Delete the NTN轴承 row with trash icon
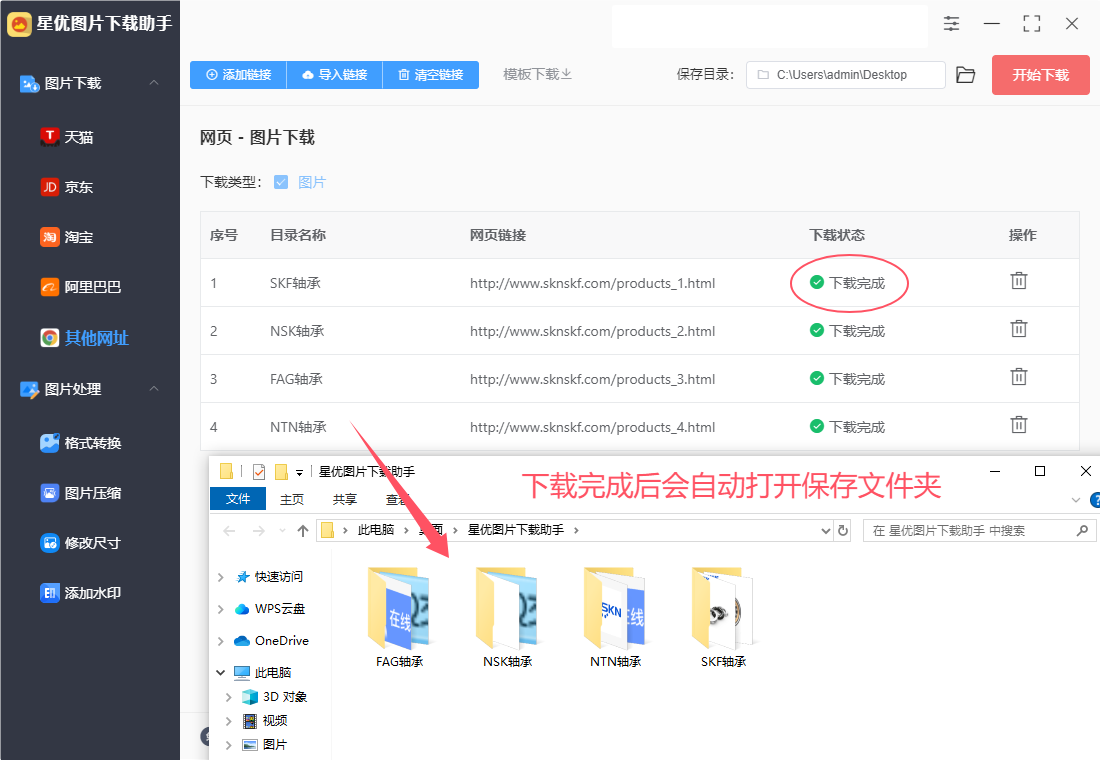The image size is (1100, 760). 1019,425
